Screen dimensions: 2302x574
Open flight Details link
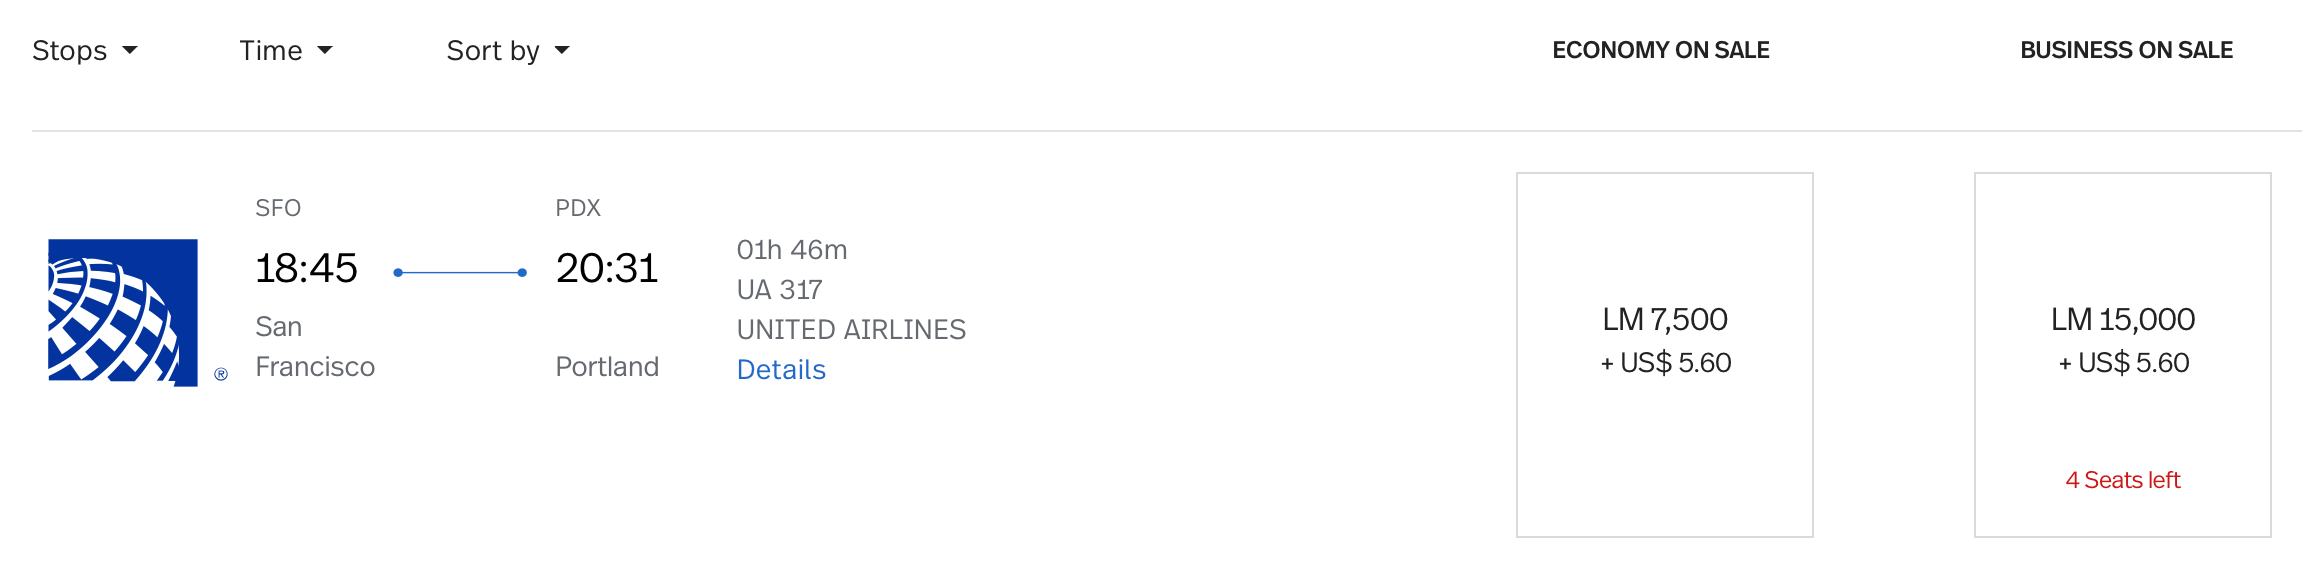click(781, 370)
